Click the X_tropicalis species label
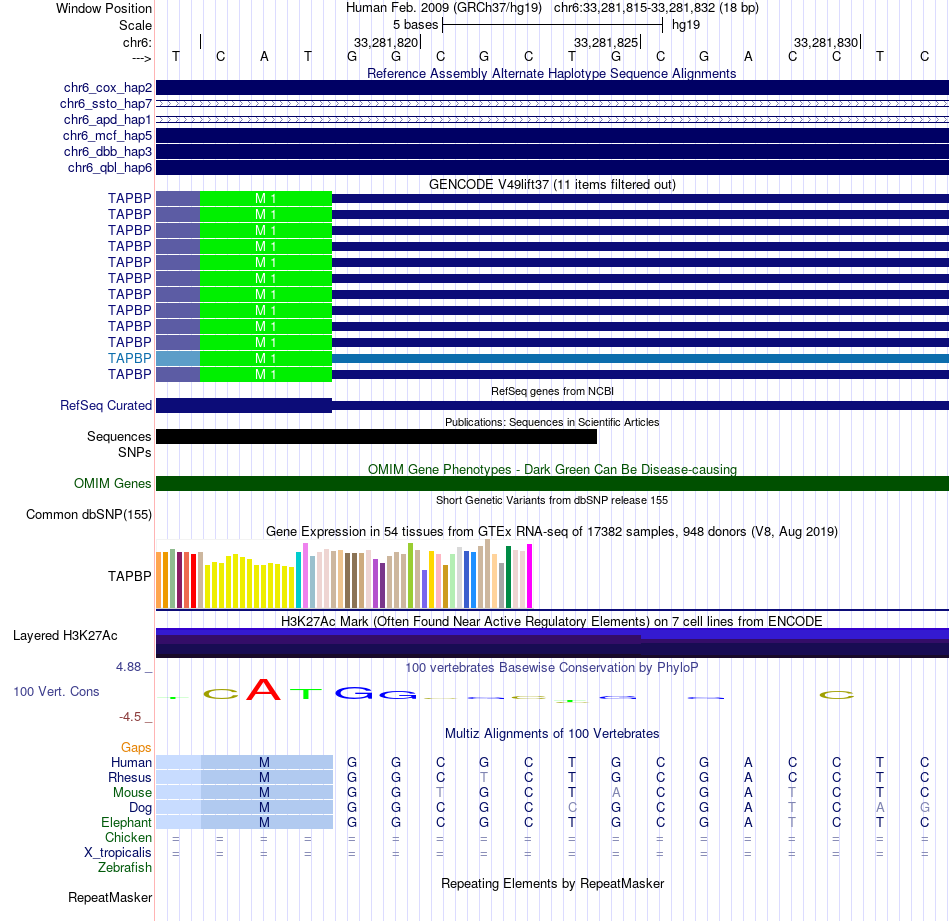 118,853
